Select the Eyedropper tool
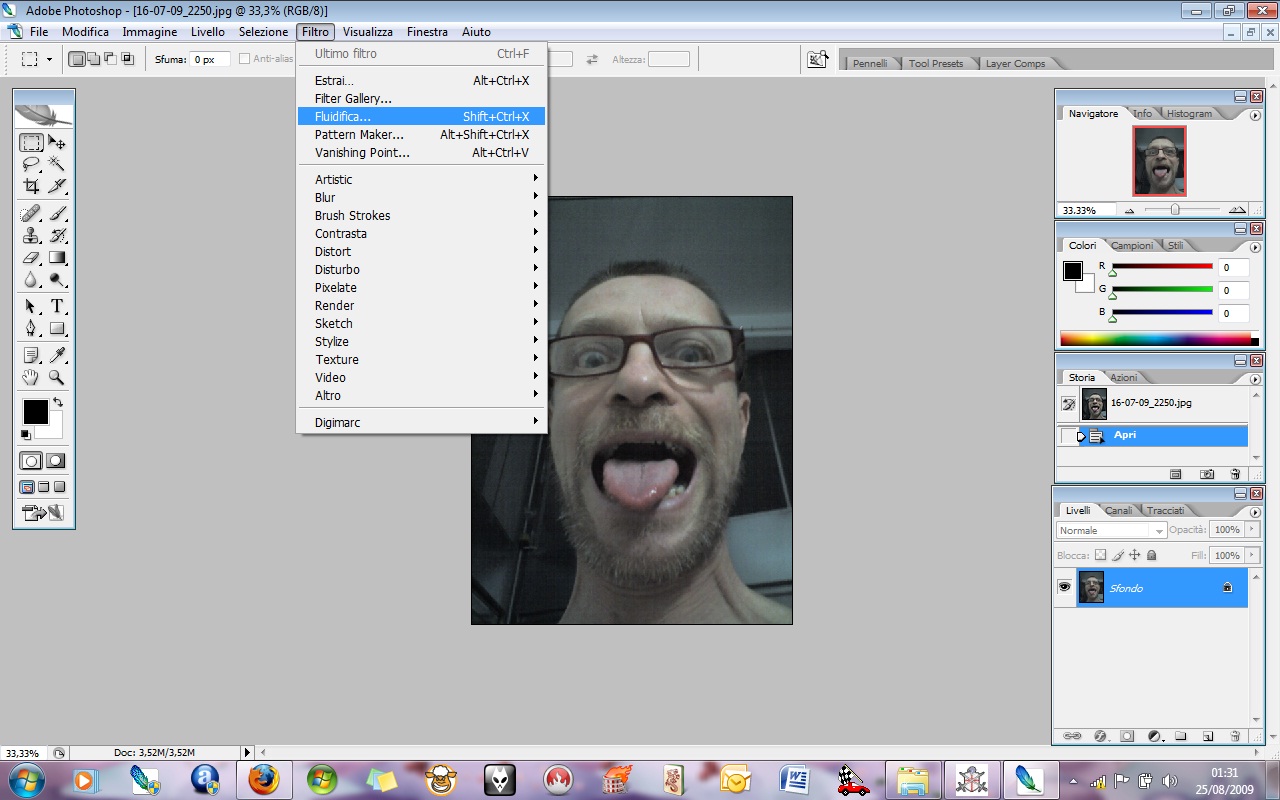The width and height of the screenshot is (1280, 800). [x=57, y=355]
